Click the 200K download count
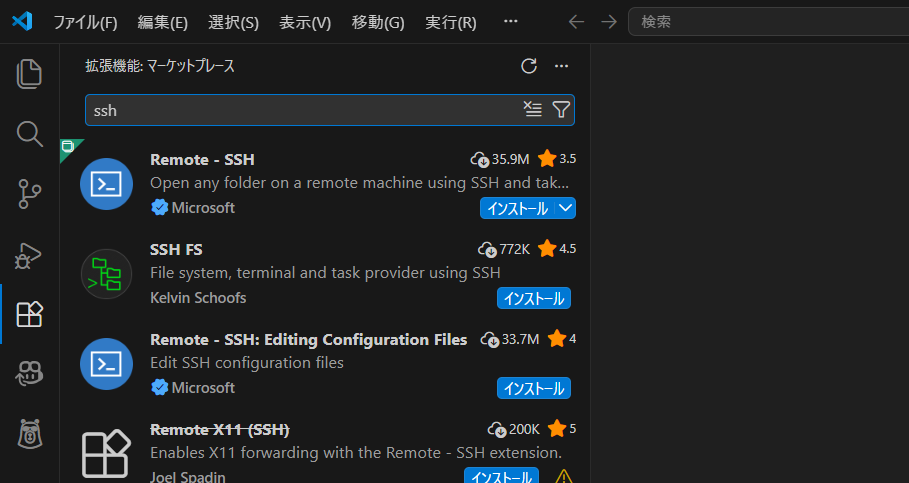Viewport: 909px width, 483px height. (x=524, y=428)
